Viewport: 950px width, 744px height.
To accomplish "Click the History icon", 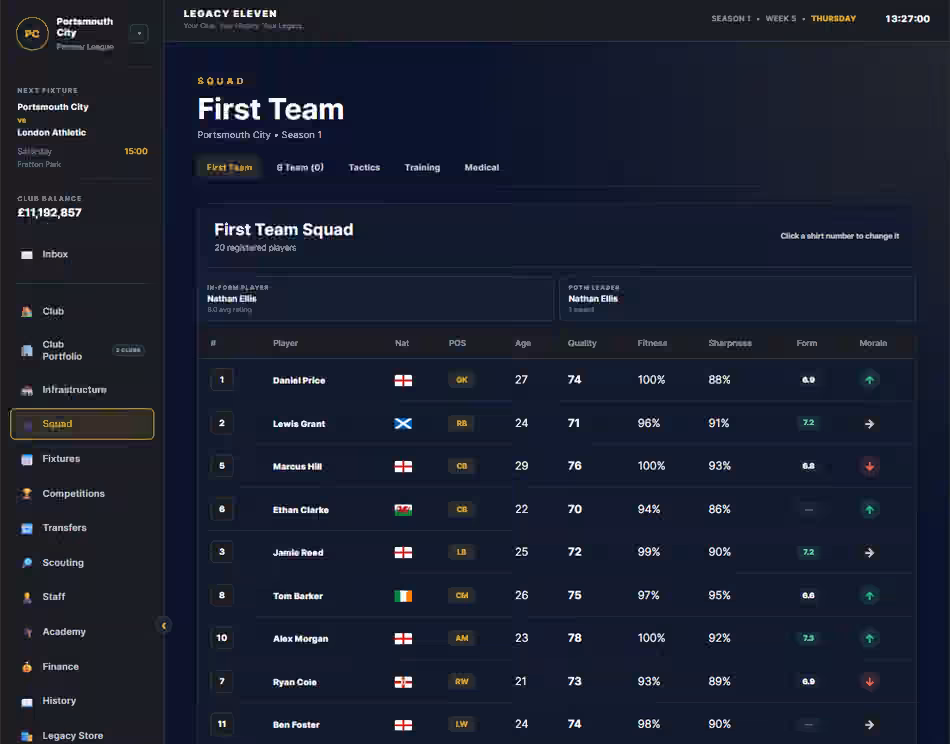I will (x=27, y=702).
